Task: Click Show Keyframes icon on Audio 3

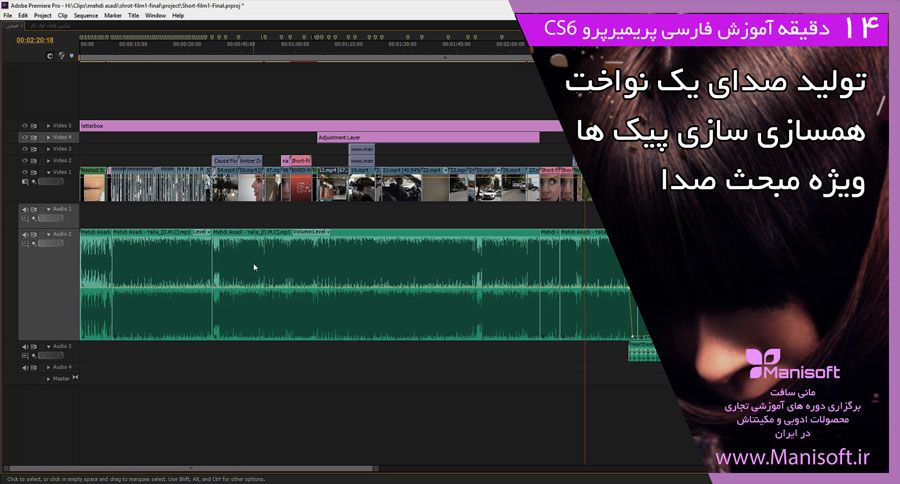Action: point(34,356)
